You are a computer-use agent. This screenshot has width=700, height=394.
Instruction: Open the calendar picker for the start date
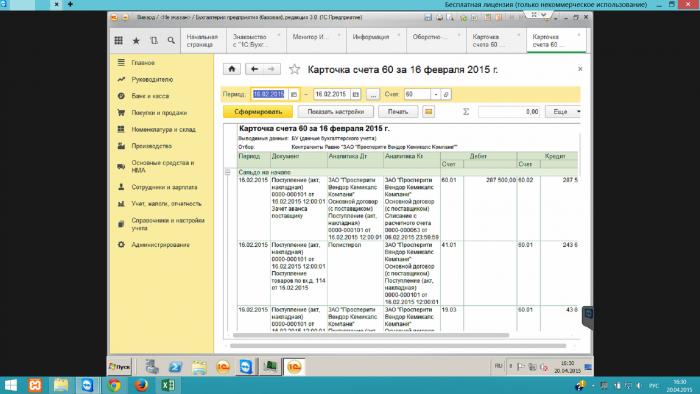294,94
